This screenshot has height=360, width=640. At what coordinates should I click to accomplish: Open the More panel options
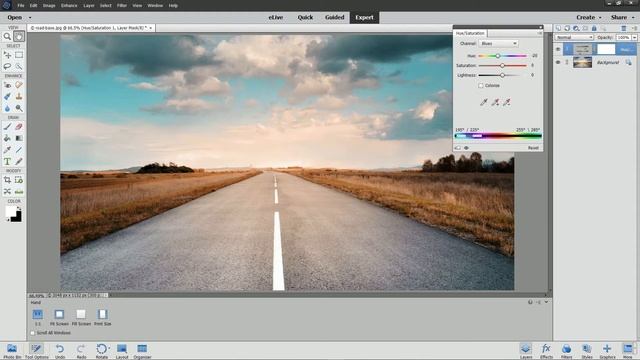click(x=627, y=351)
